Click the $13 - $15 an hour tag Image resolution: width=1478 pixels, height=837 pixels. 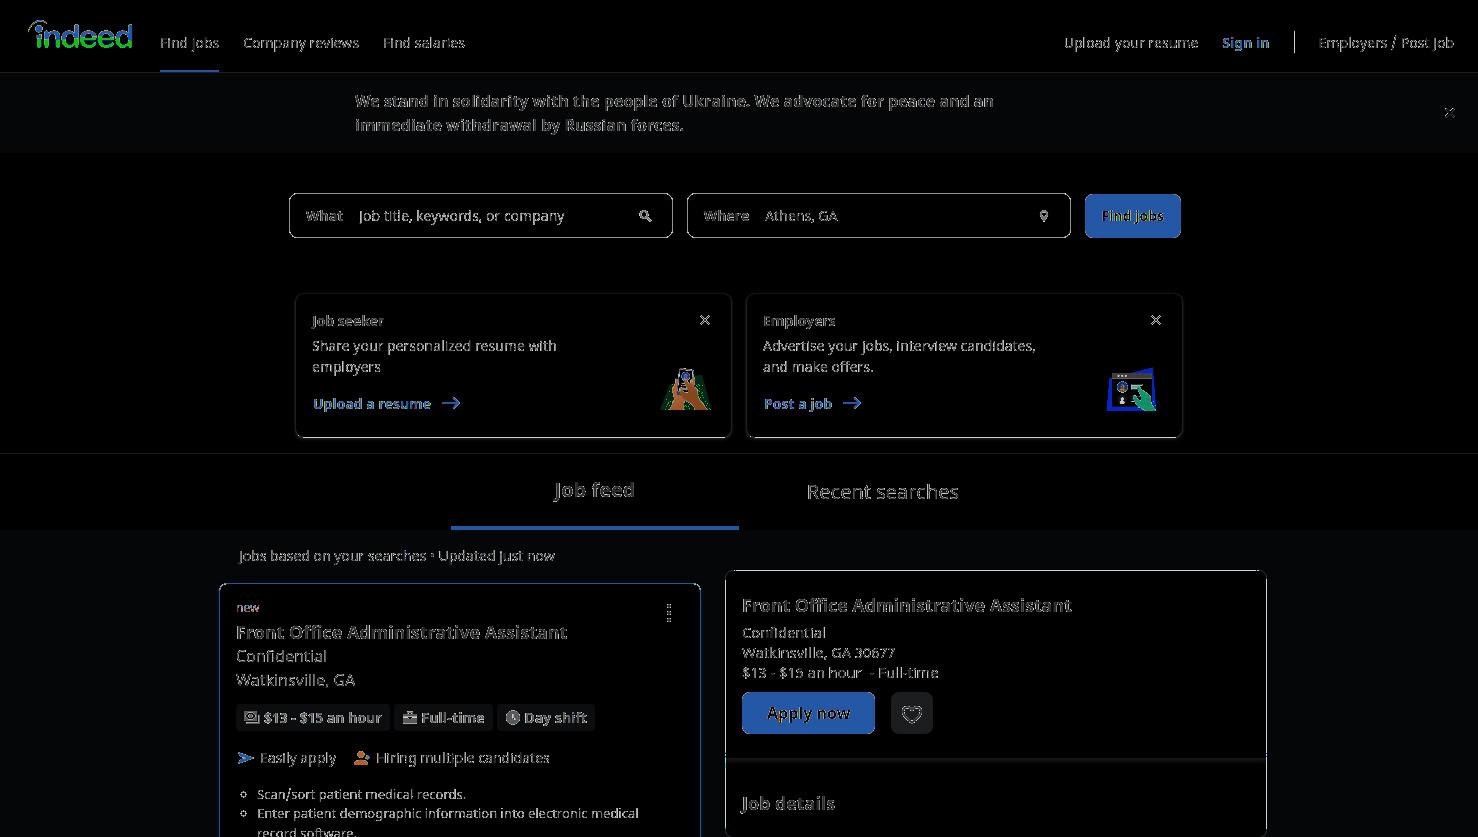point(313,718)
